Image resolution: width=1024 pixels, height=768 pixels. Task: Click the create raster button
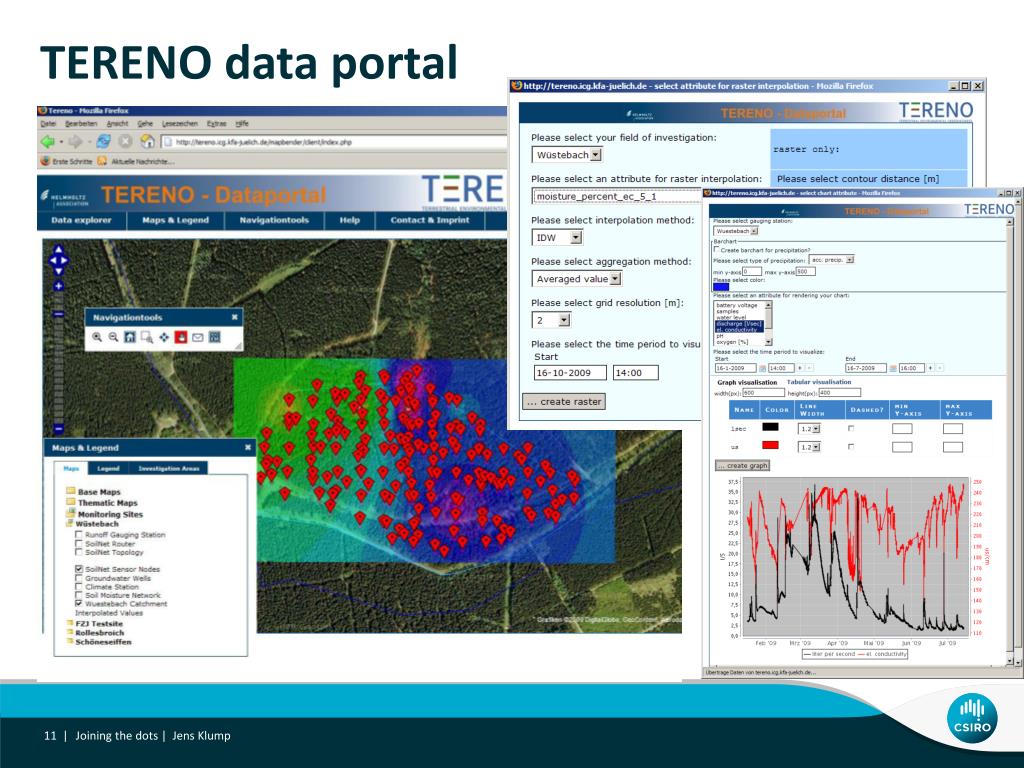(564, 402)
